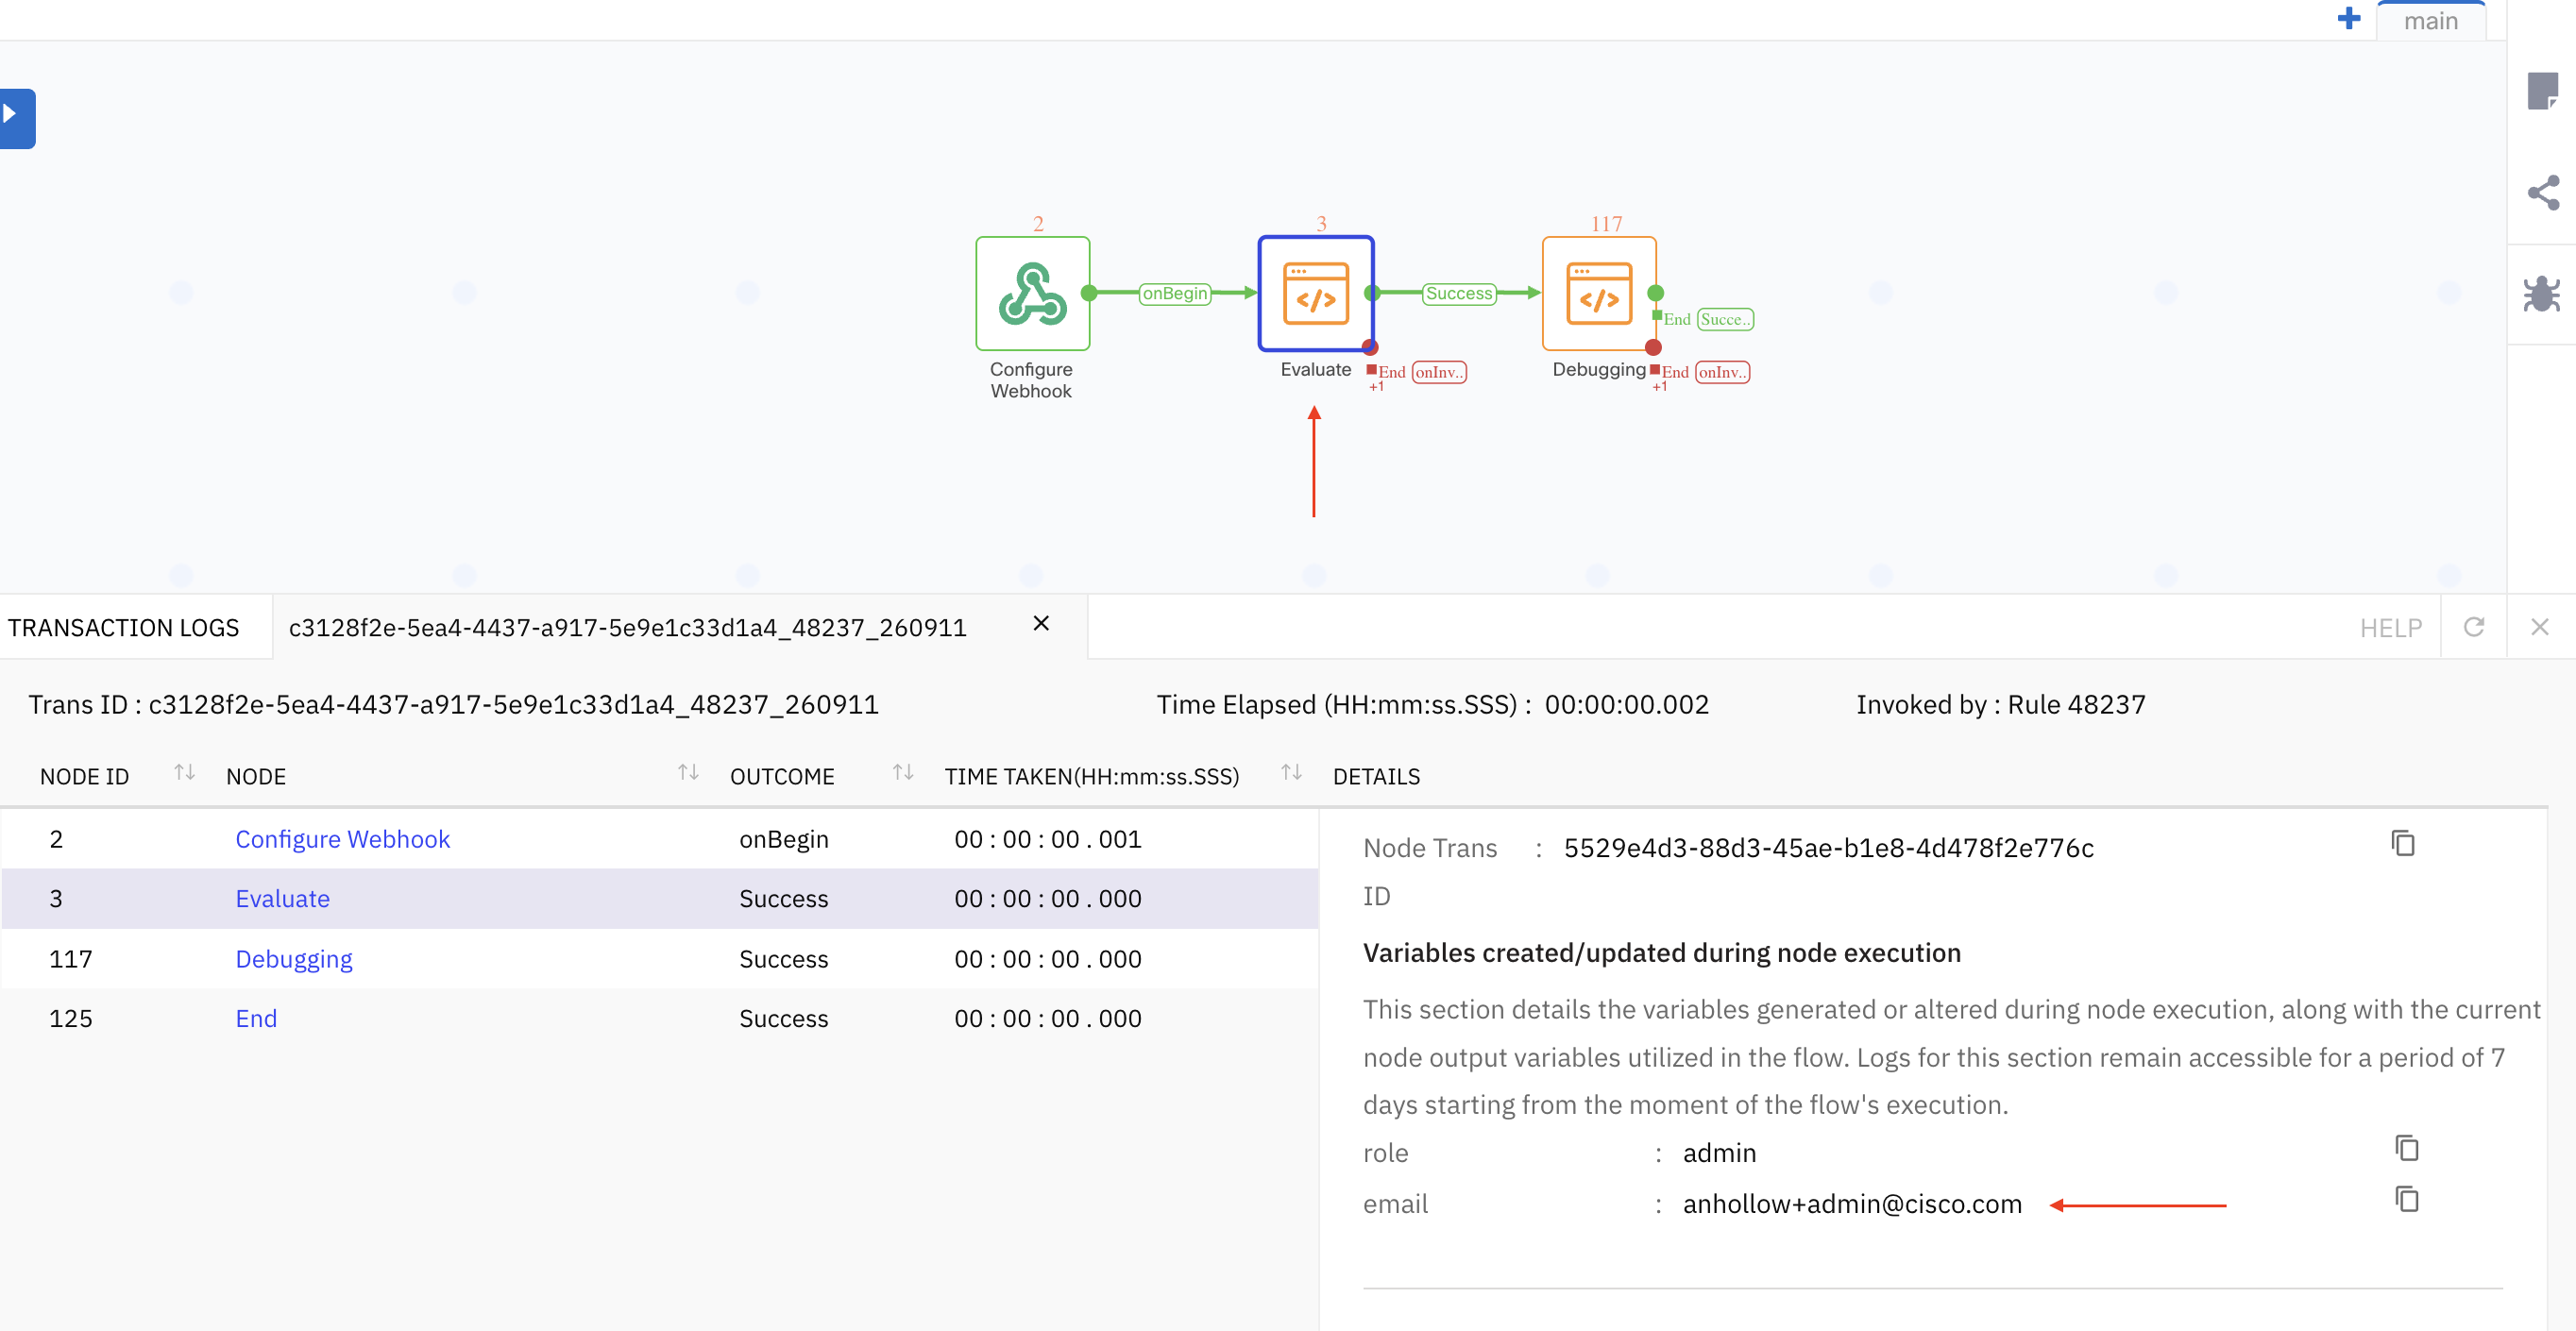Close the transaction ID log tab

pyautogui.click(x=1041, y=624)
